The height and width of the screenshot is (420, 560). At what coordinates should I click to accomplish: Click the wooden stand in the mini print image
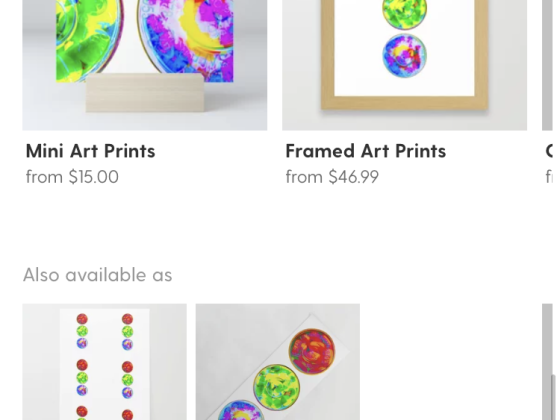click(145, 93)
